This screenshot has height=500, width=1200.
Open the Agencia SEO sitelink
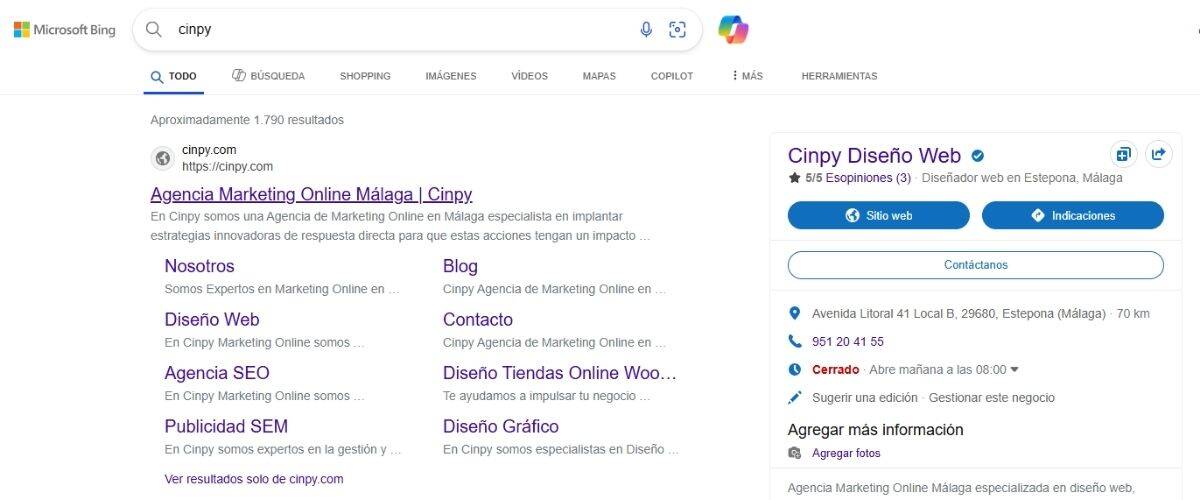click(217, 373)
